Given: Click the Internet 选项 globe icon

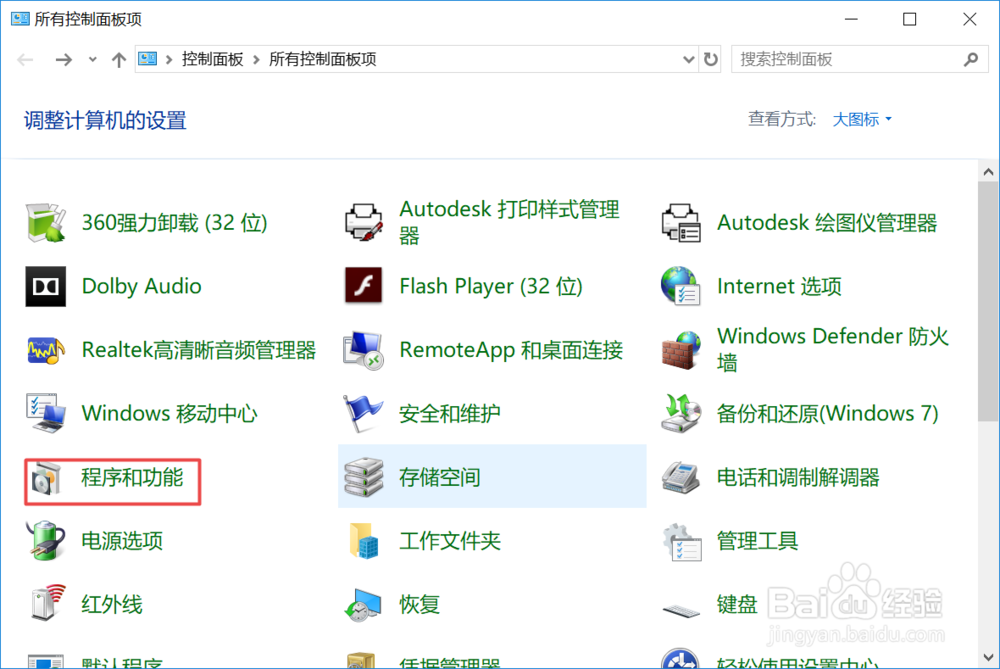Looking at the screenshot, I should pyautogui.click(x=681, y=286).
